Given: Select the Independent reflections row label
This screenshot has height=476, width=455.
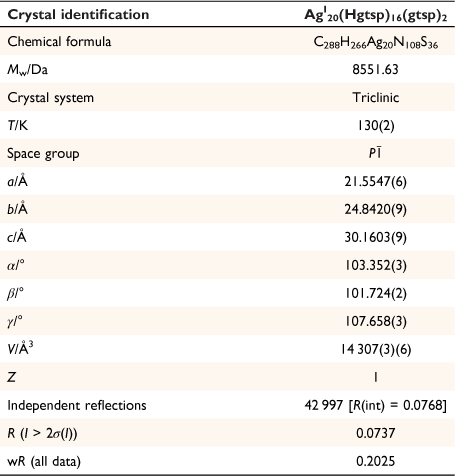Looking at the screenshot, I should click(x=77, y=405).
